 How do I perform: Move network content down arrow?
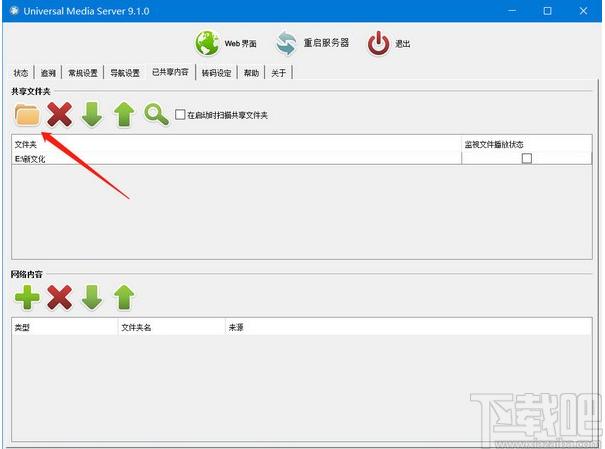point(92,297)
